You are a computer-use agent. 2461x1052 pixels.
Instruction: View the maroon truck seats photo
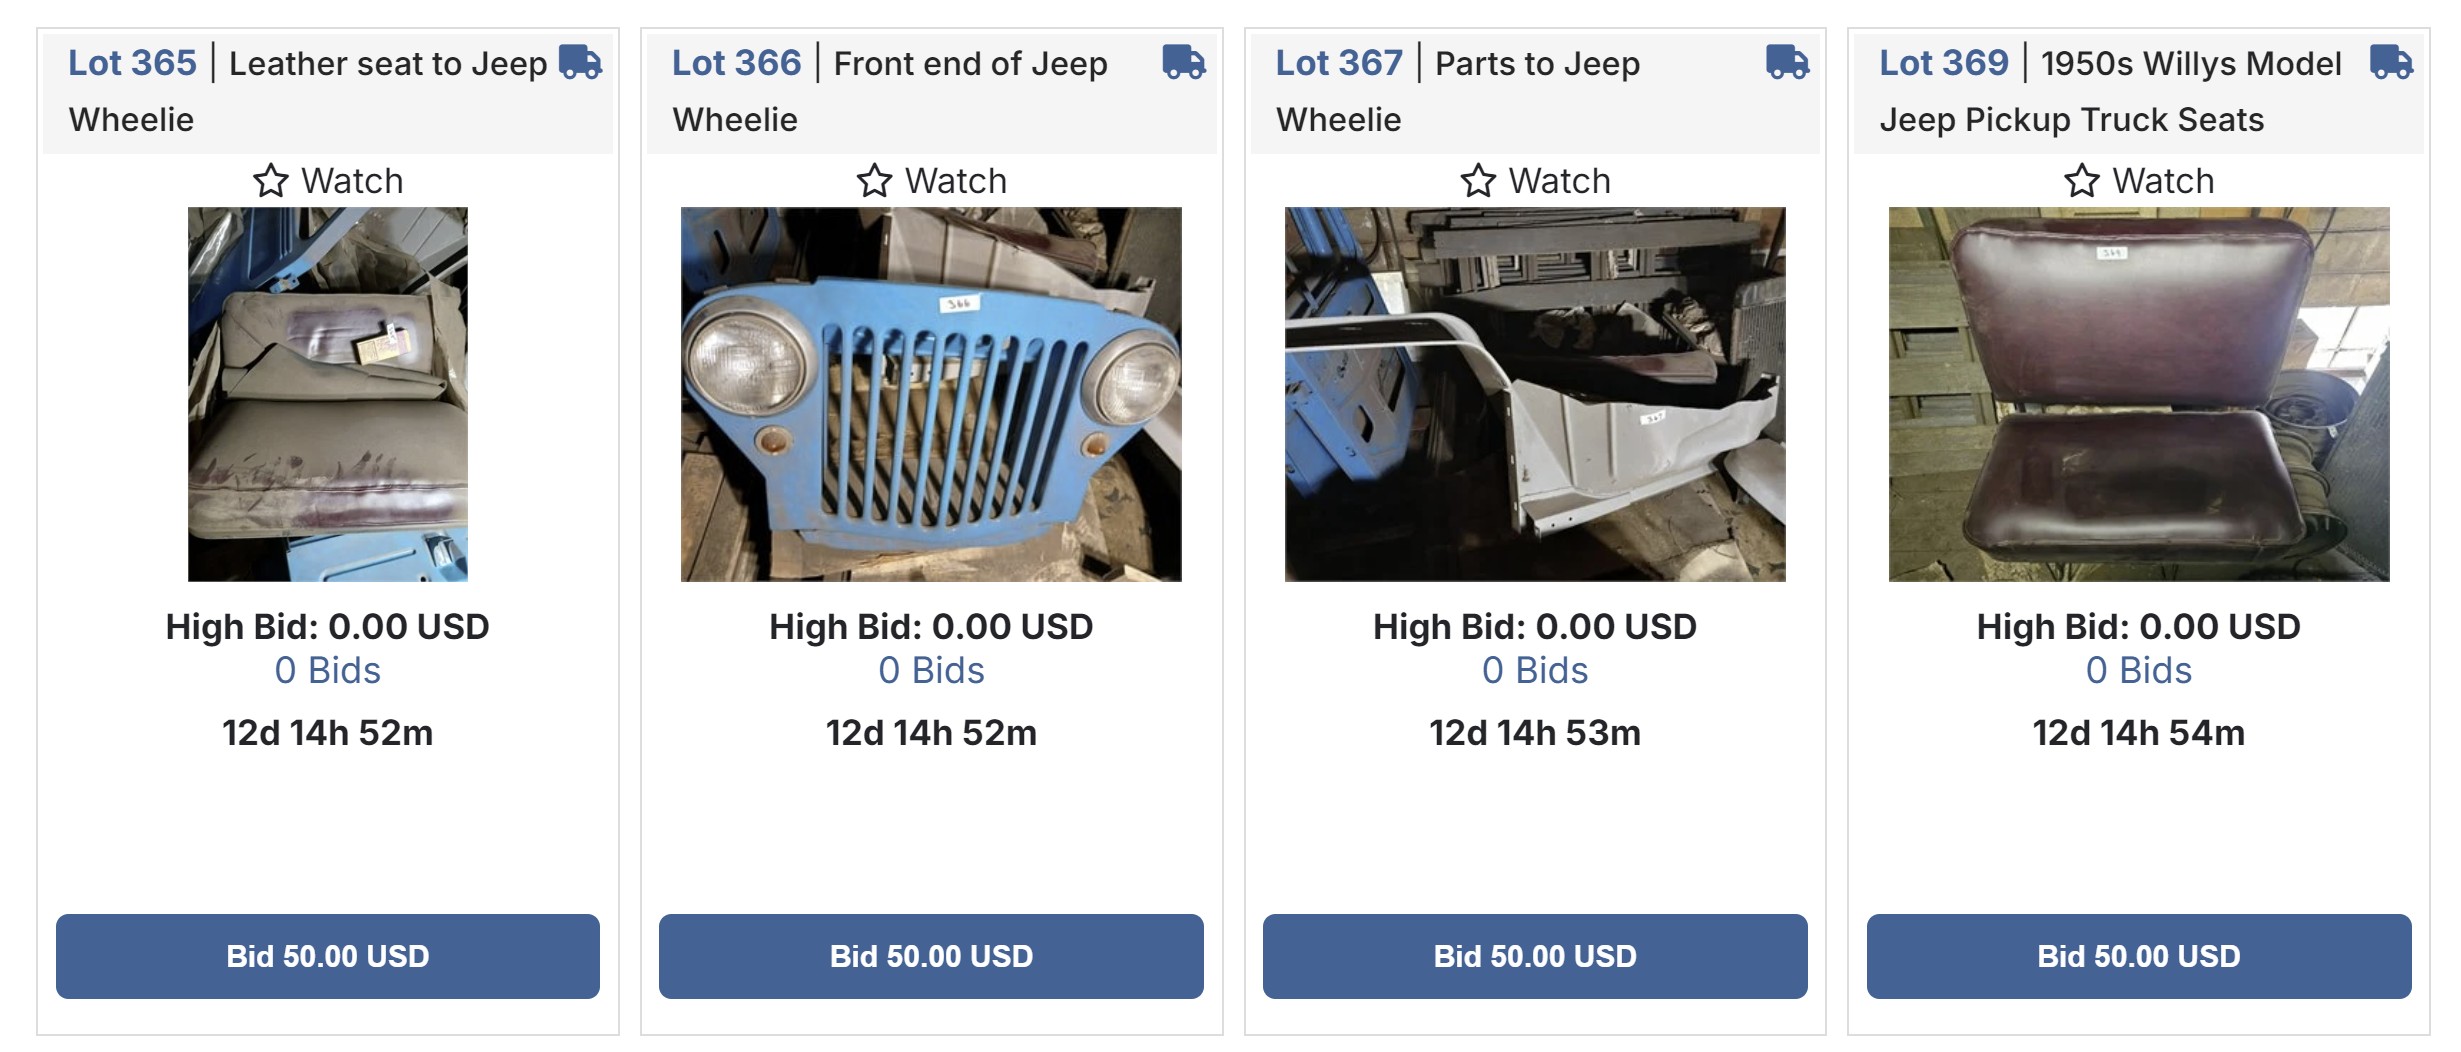click(x=2139, y=394)
